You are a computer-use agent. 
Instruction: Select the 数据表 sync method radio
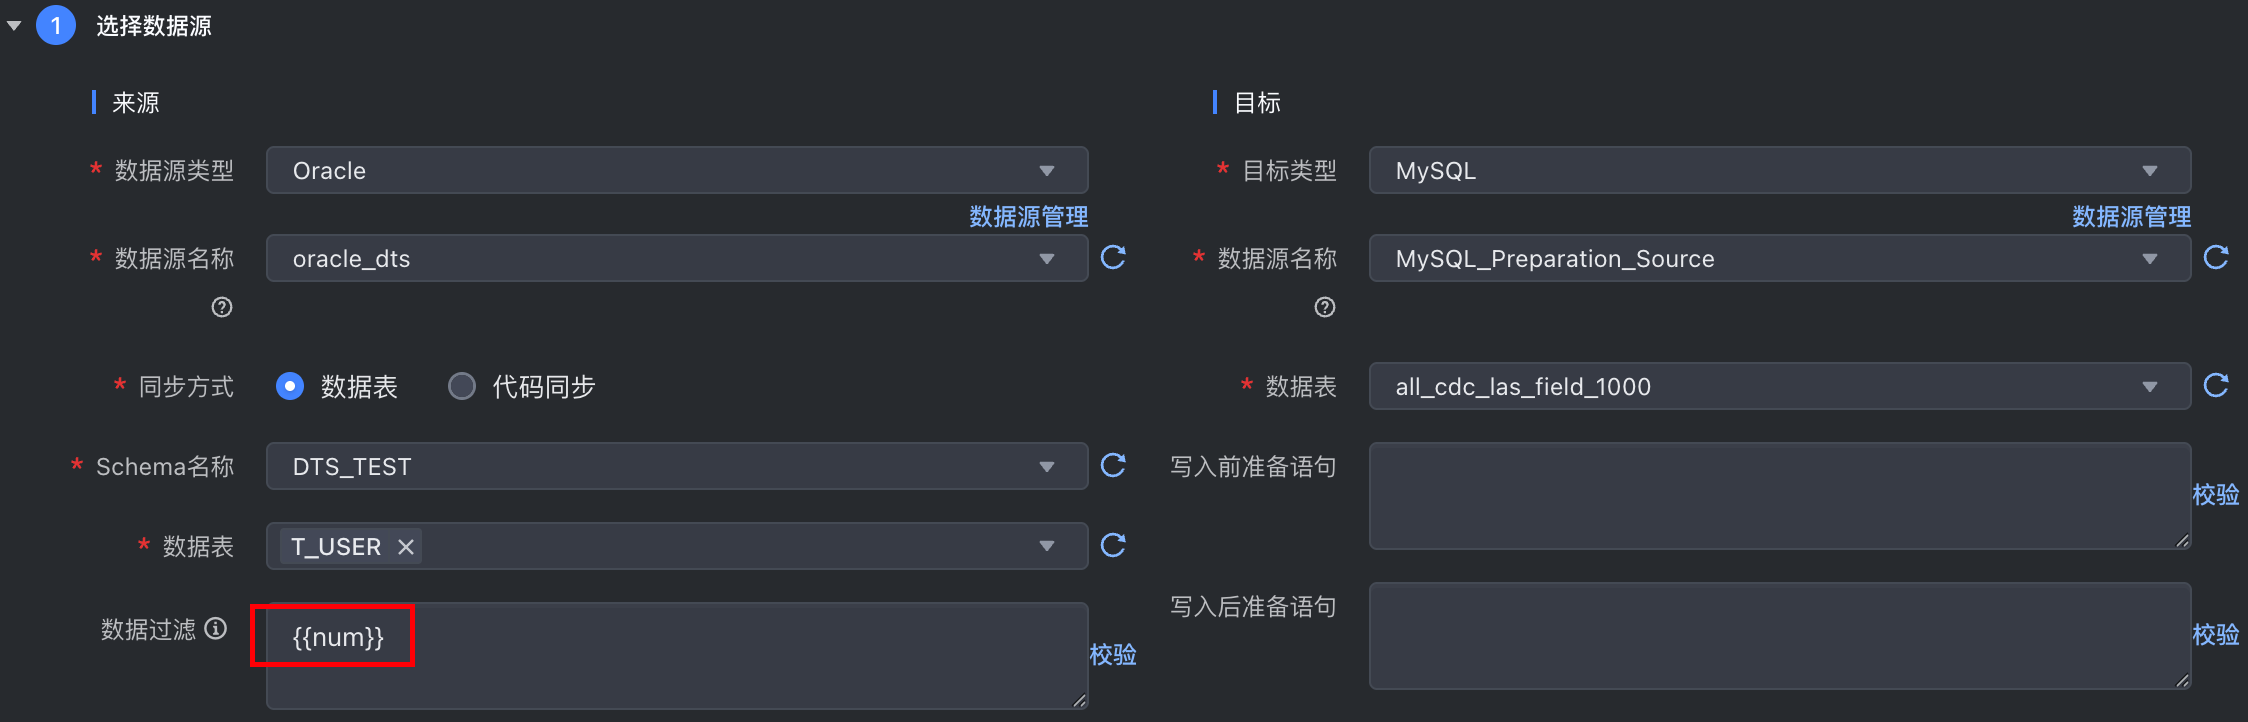(290, 386)
